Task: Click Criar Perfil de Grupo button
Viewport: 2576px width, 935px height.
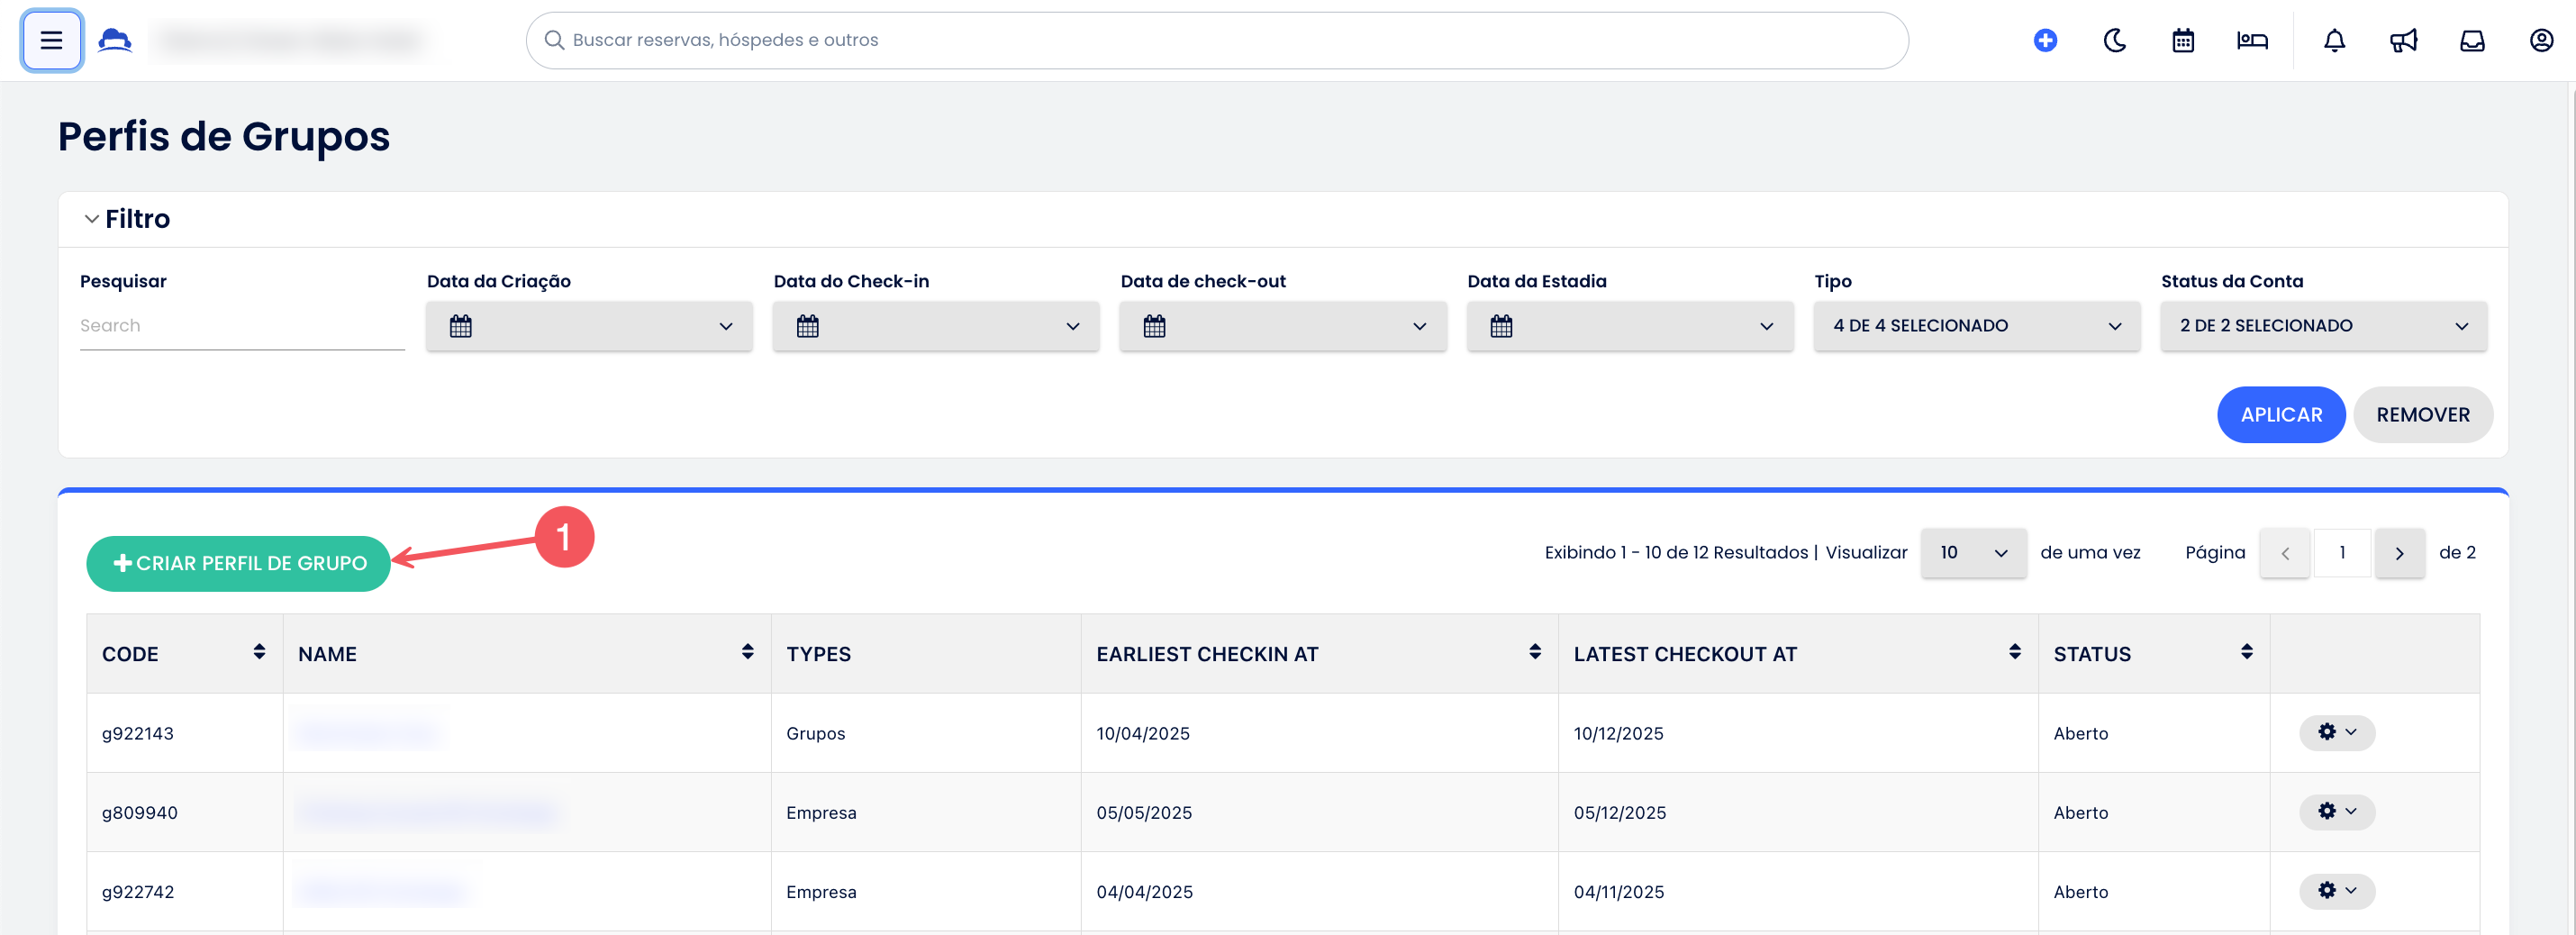Action: [239, 563]
